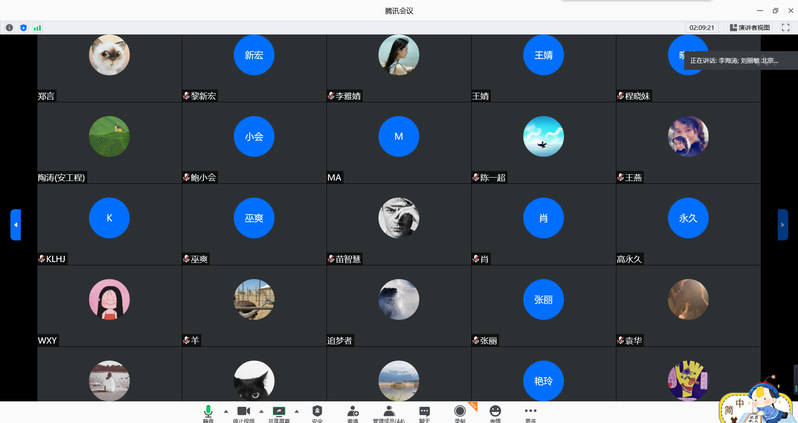Stop video using the camera button

pos(243,411)
